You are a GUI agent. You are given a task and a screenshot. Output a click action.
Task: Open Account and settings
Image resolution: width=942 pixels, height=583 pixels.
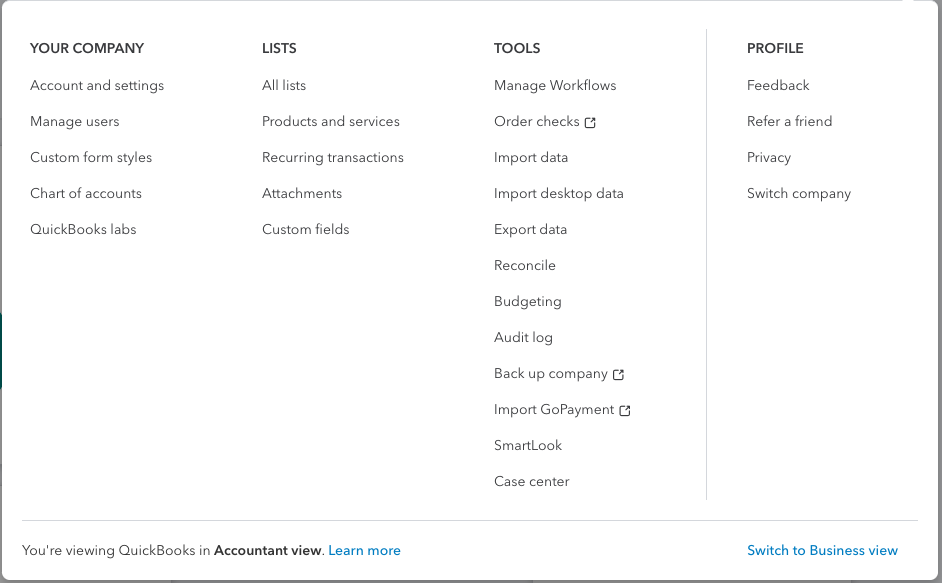click(x=97, y=86)
